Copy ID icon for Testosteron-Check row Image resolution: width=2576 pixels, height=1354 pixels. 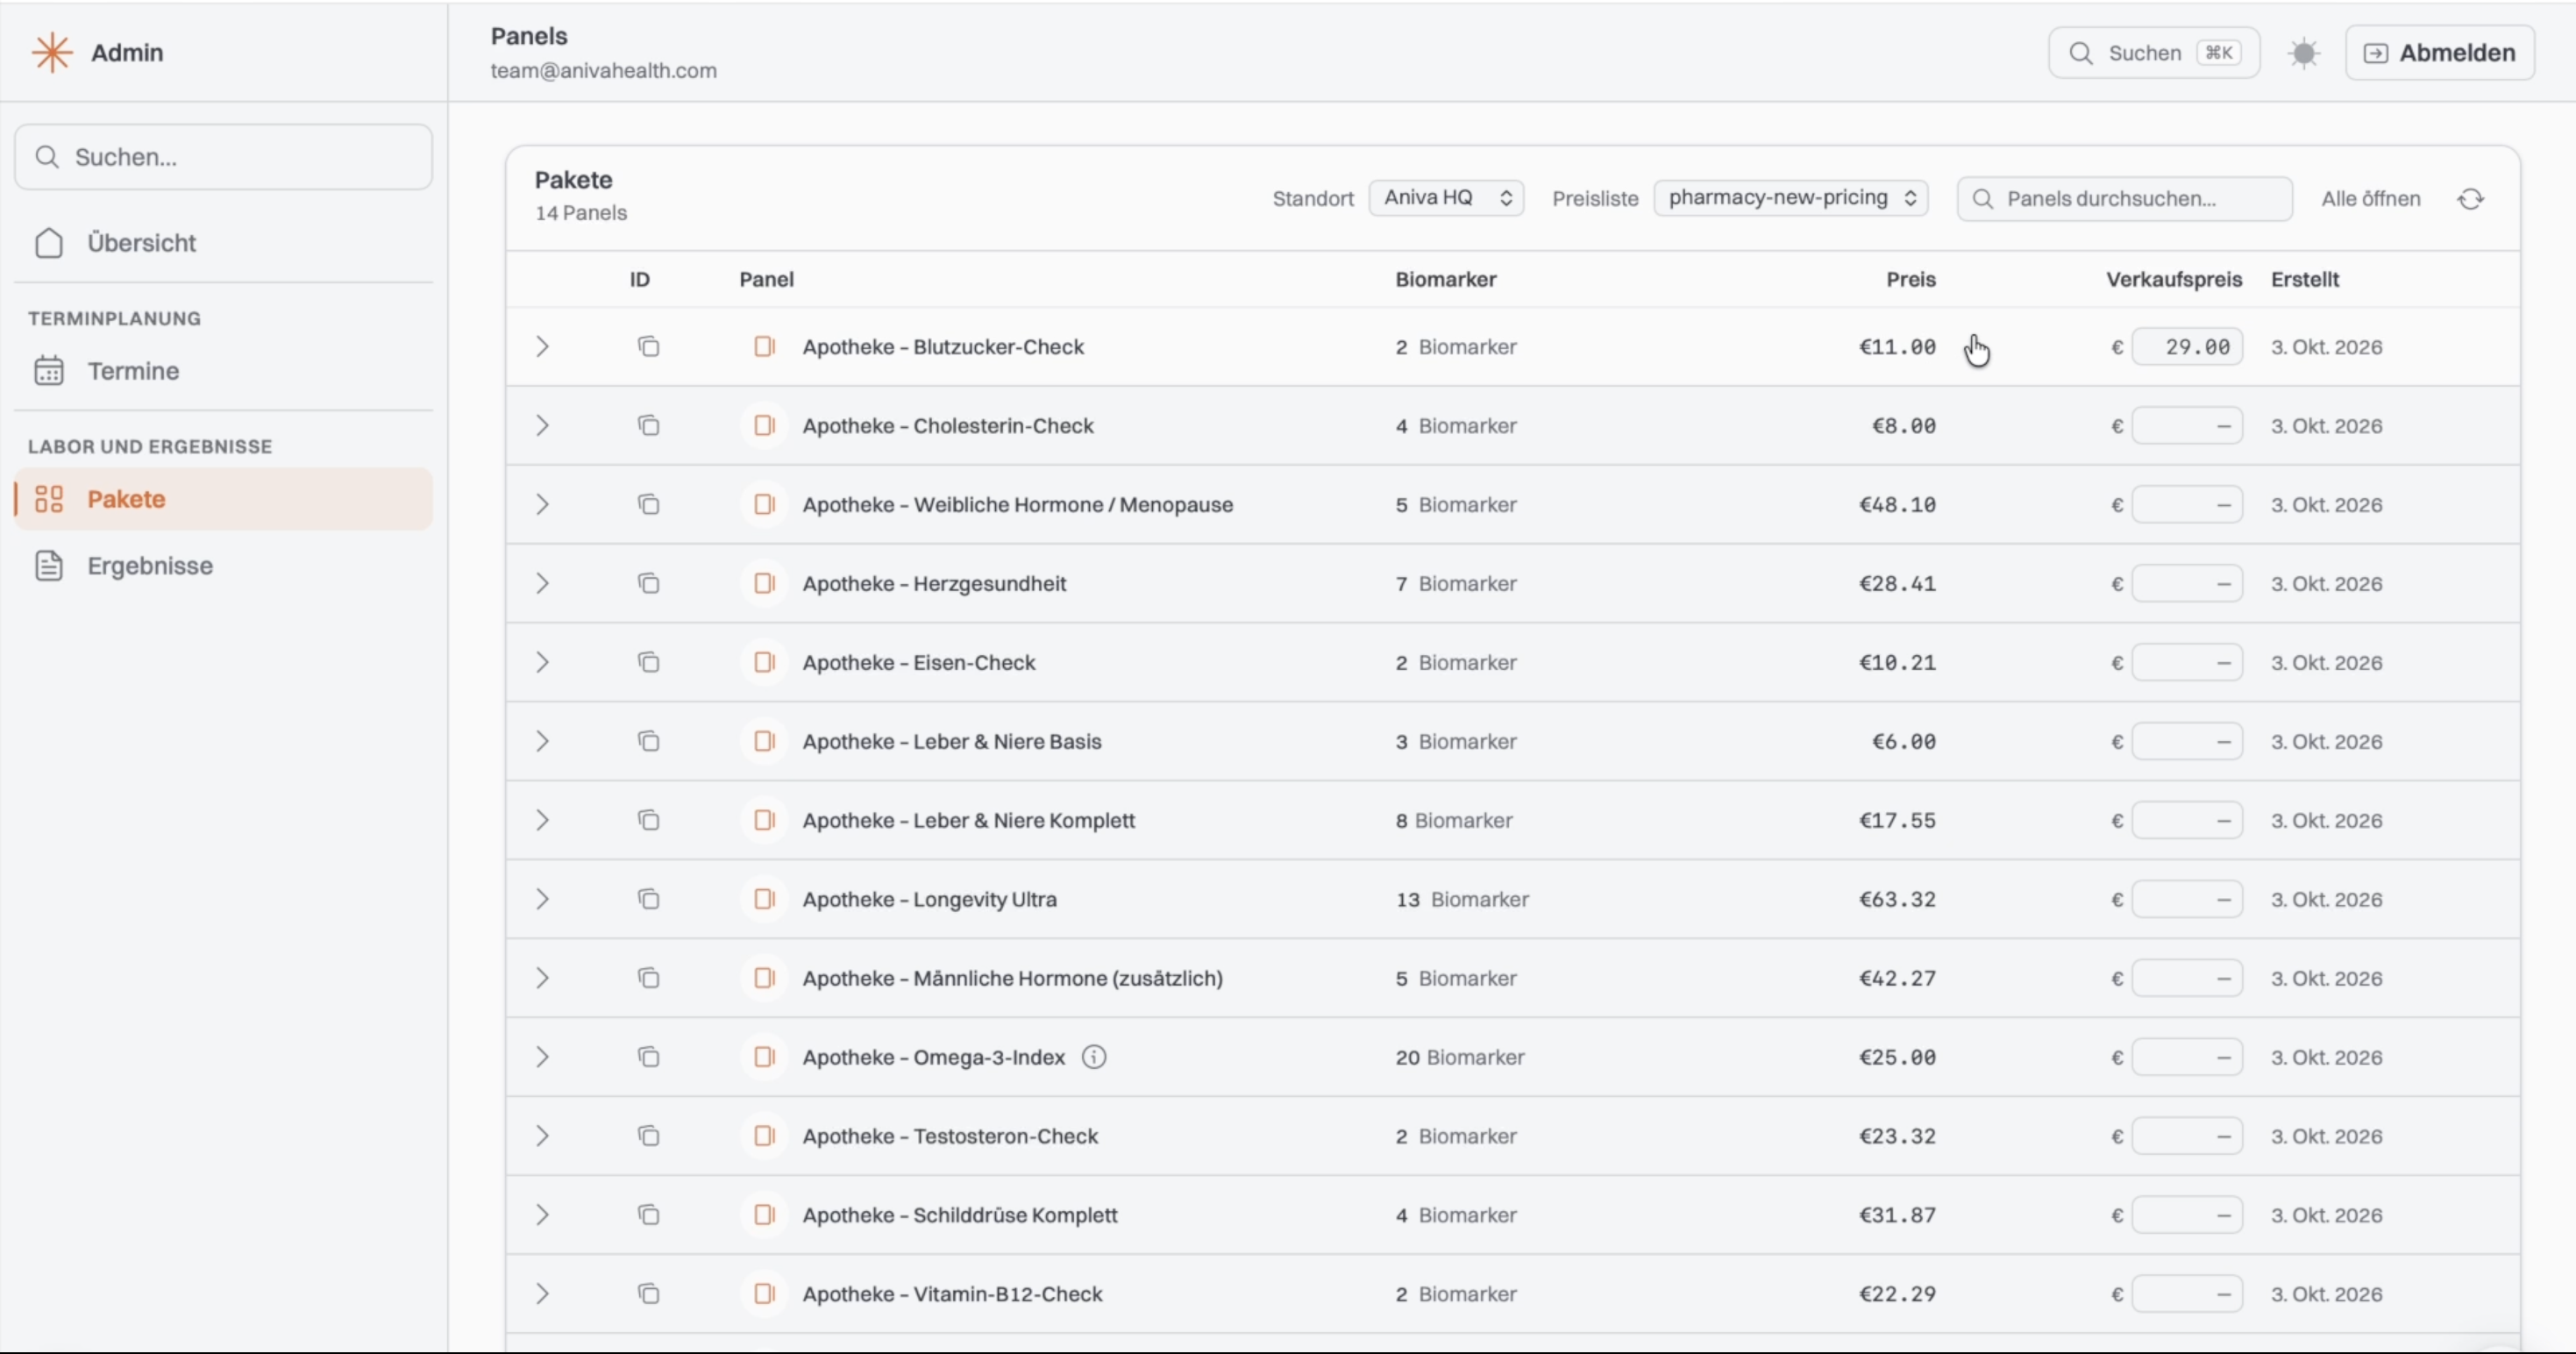648,1137
